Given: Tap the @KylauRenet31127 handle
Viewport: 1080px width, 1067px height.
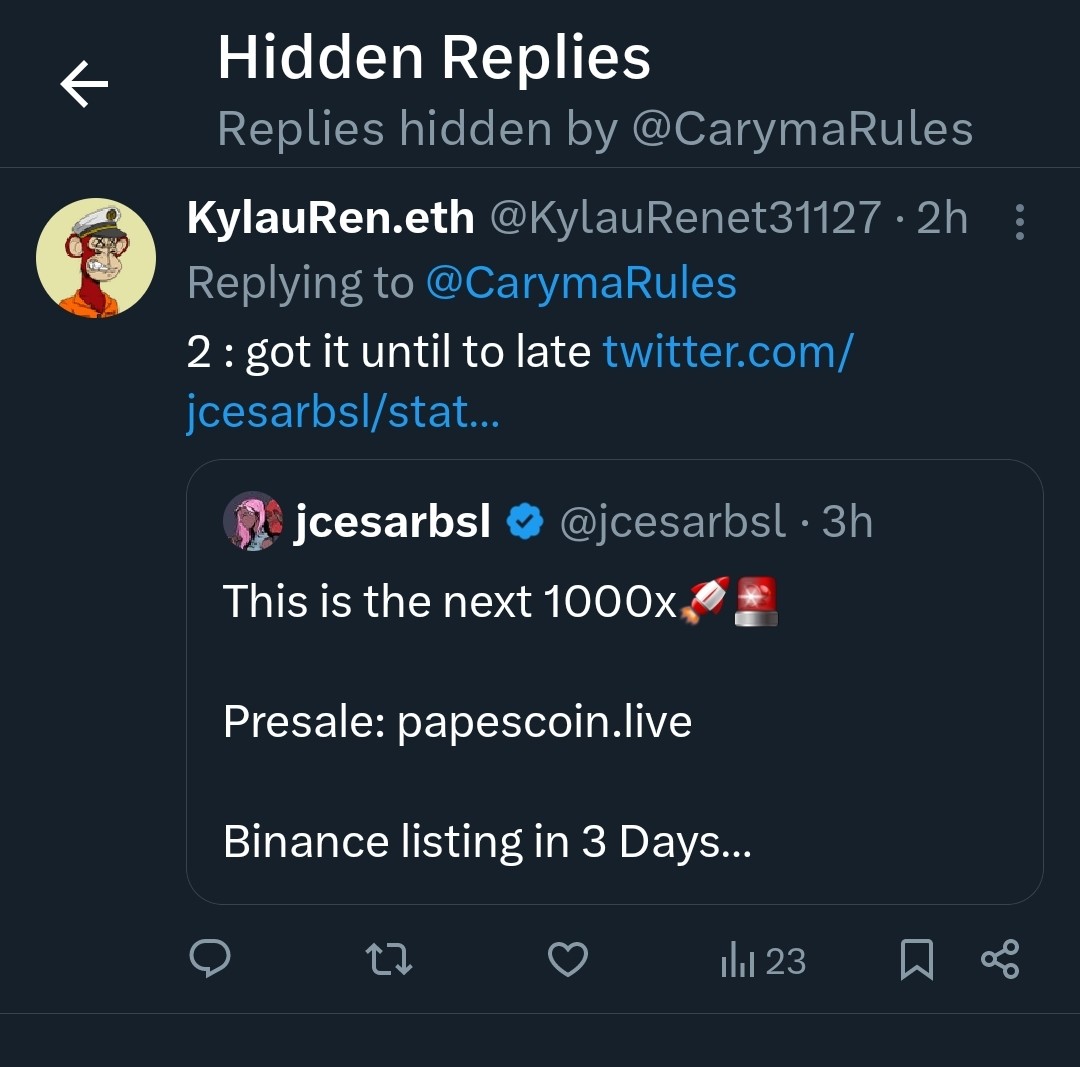Looking at the screenshot, I should (685, 218).
